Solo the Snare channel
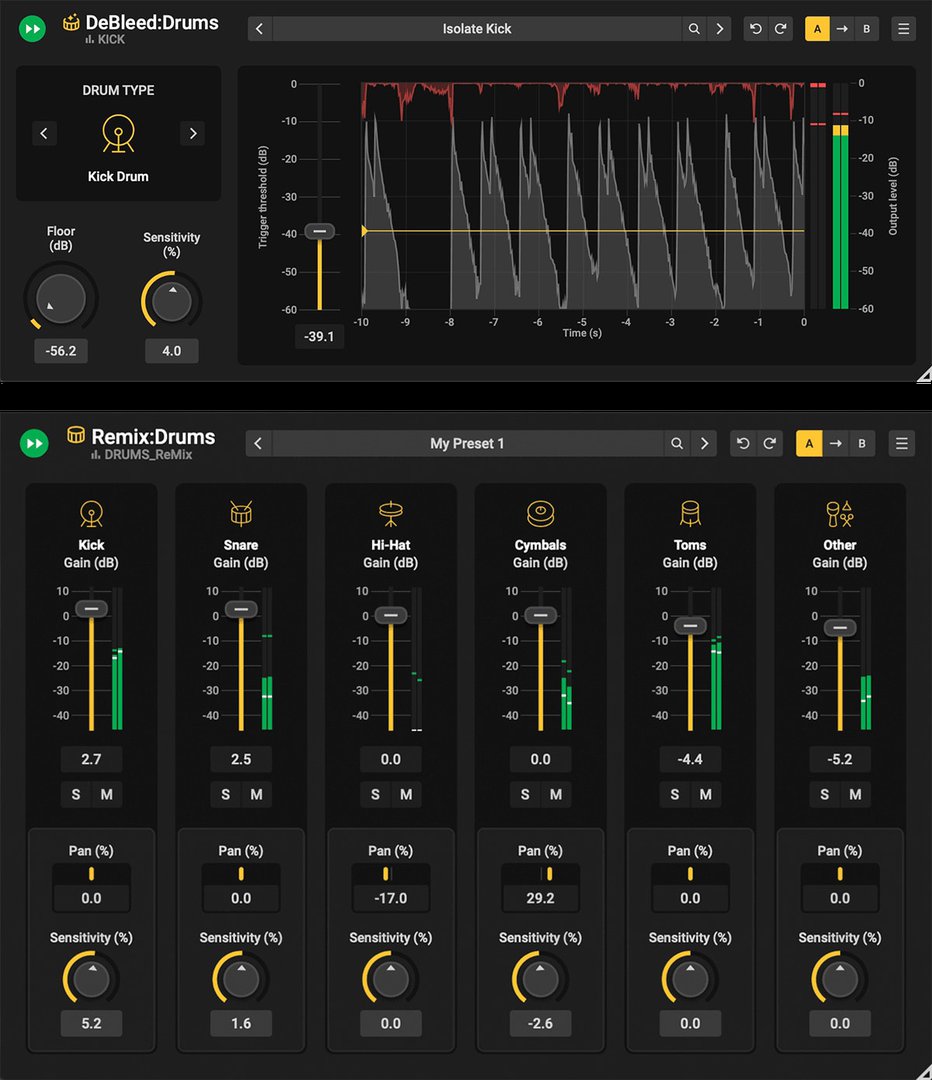This screenshot has height=1080, width=932. click(224, 794)
